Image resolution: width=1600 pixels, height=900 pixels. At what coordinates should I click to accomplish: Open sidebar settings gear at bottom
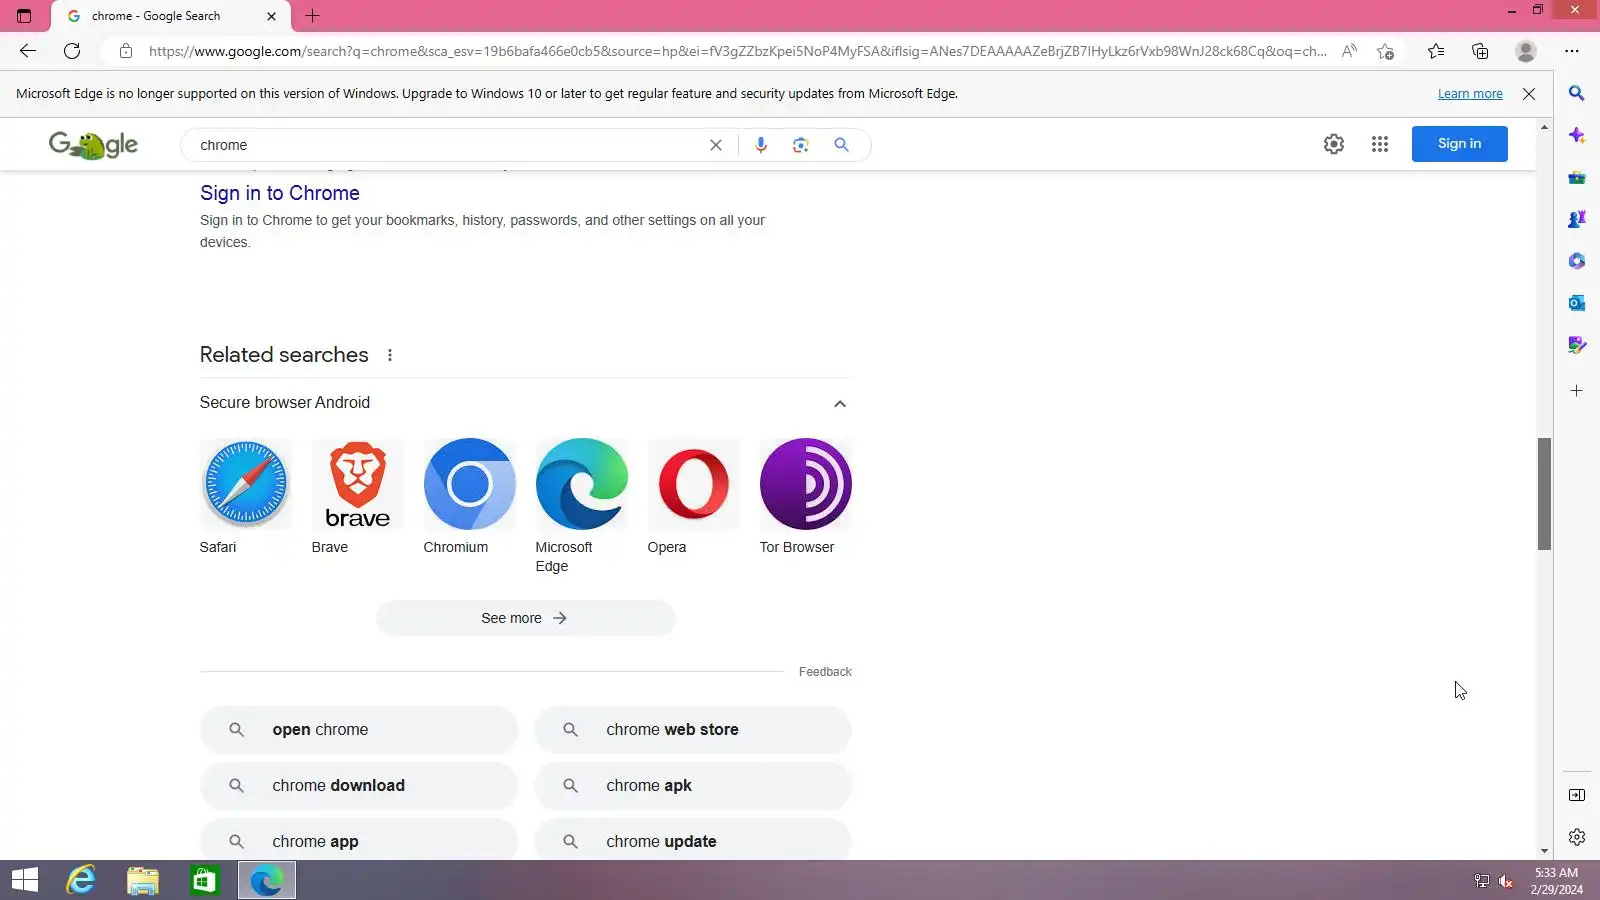[x=1577, y=837]
